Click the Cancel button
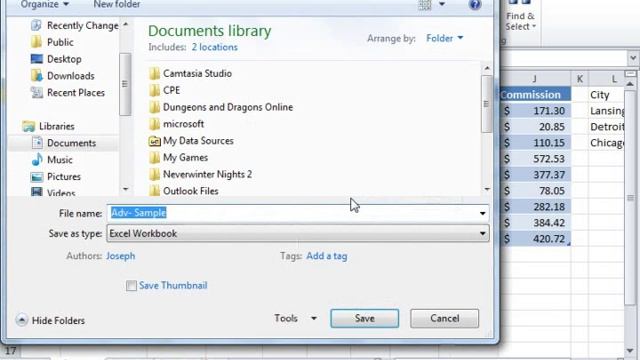 (x=444, y=318)
